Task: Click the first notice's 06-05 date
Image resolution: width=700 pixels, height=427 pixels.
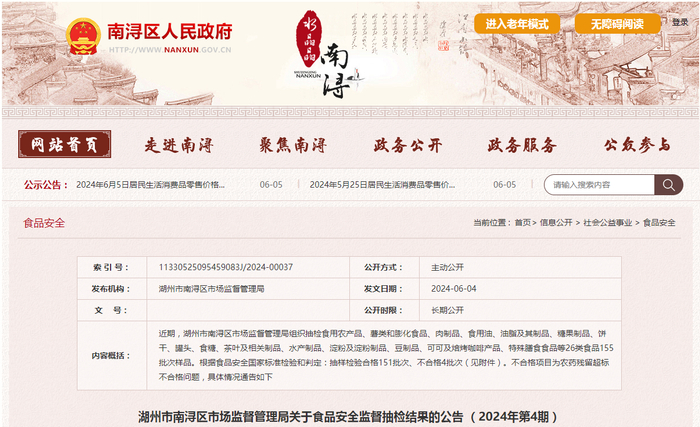Action: tap(271, 184)
